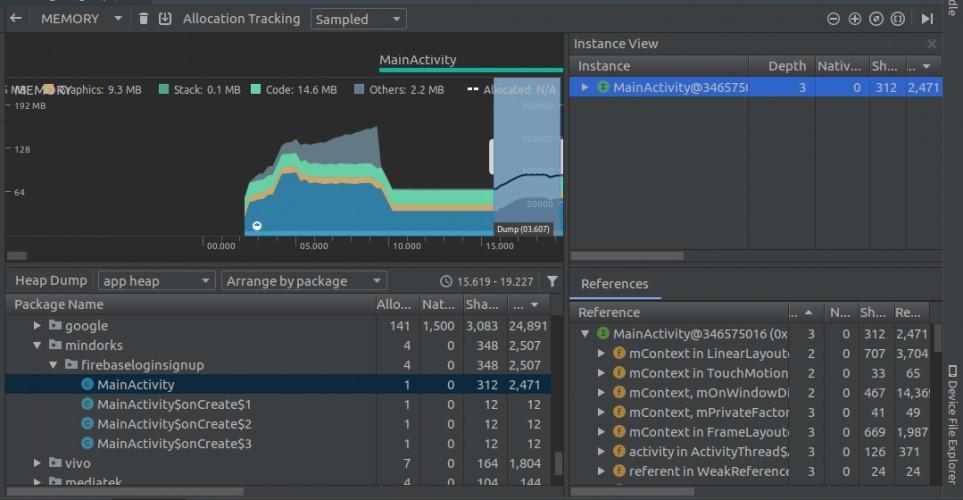Screen dimensions: 963x500
Task: Select MainActivity$onCreate$1 class row
Action: point(173,404)
